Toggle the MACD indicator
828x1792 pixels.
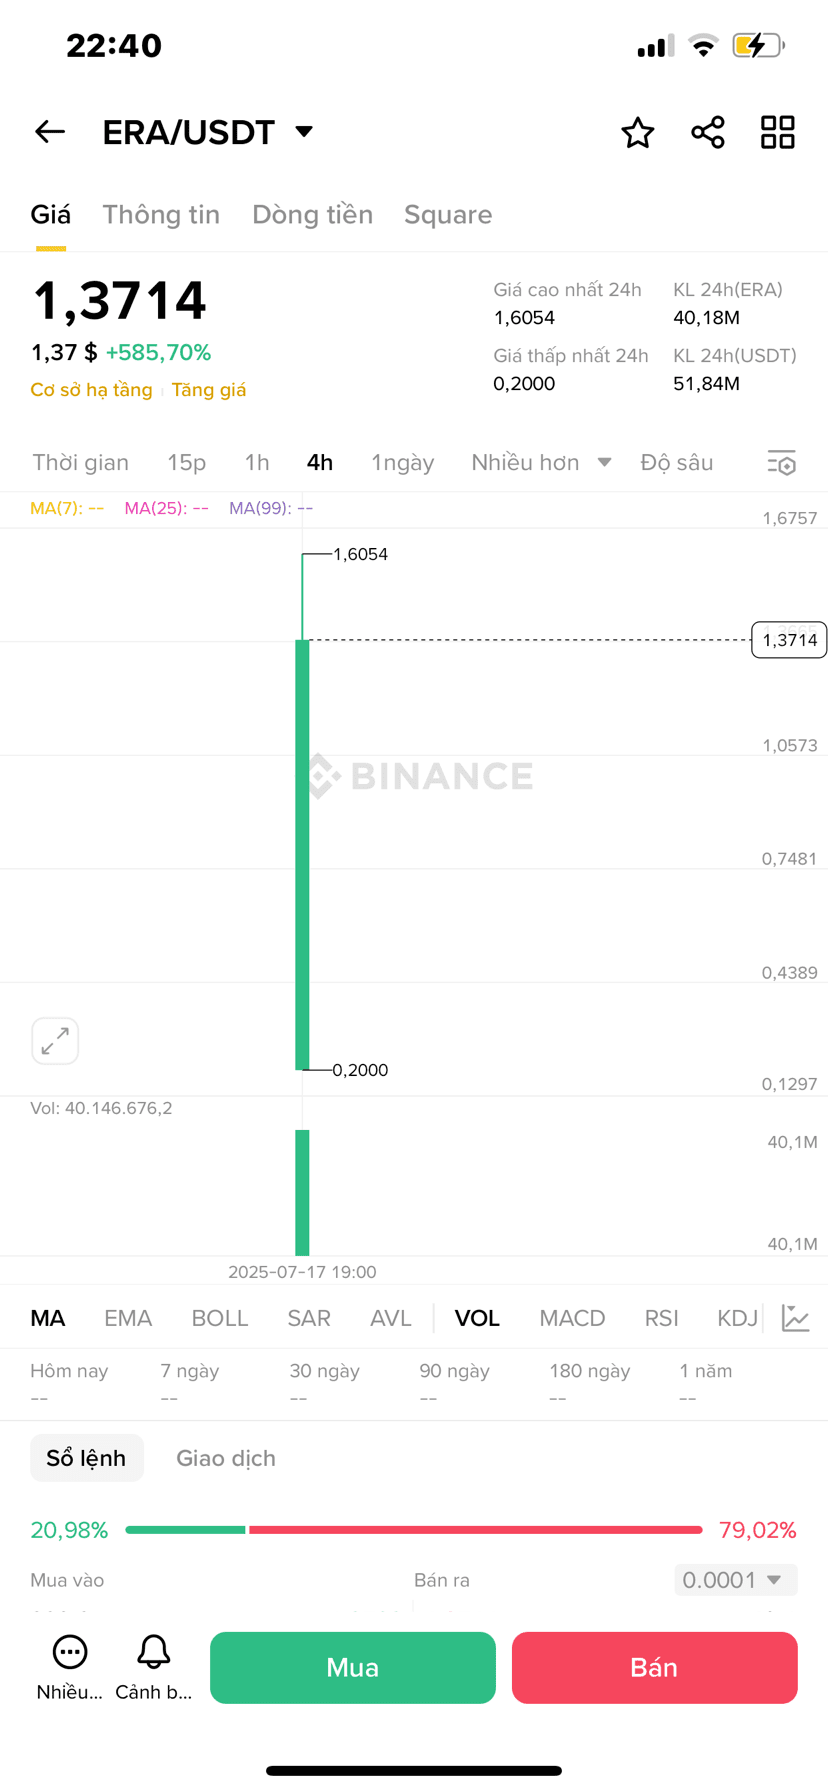572,1318
